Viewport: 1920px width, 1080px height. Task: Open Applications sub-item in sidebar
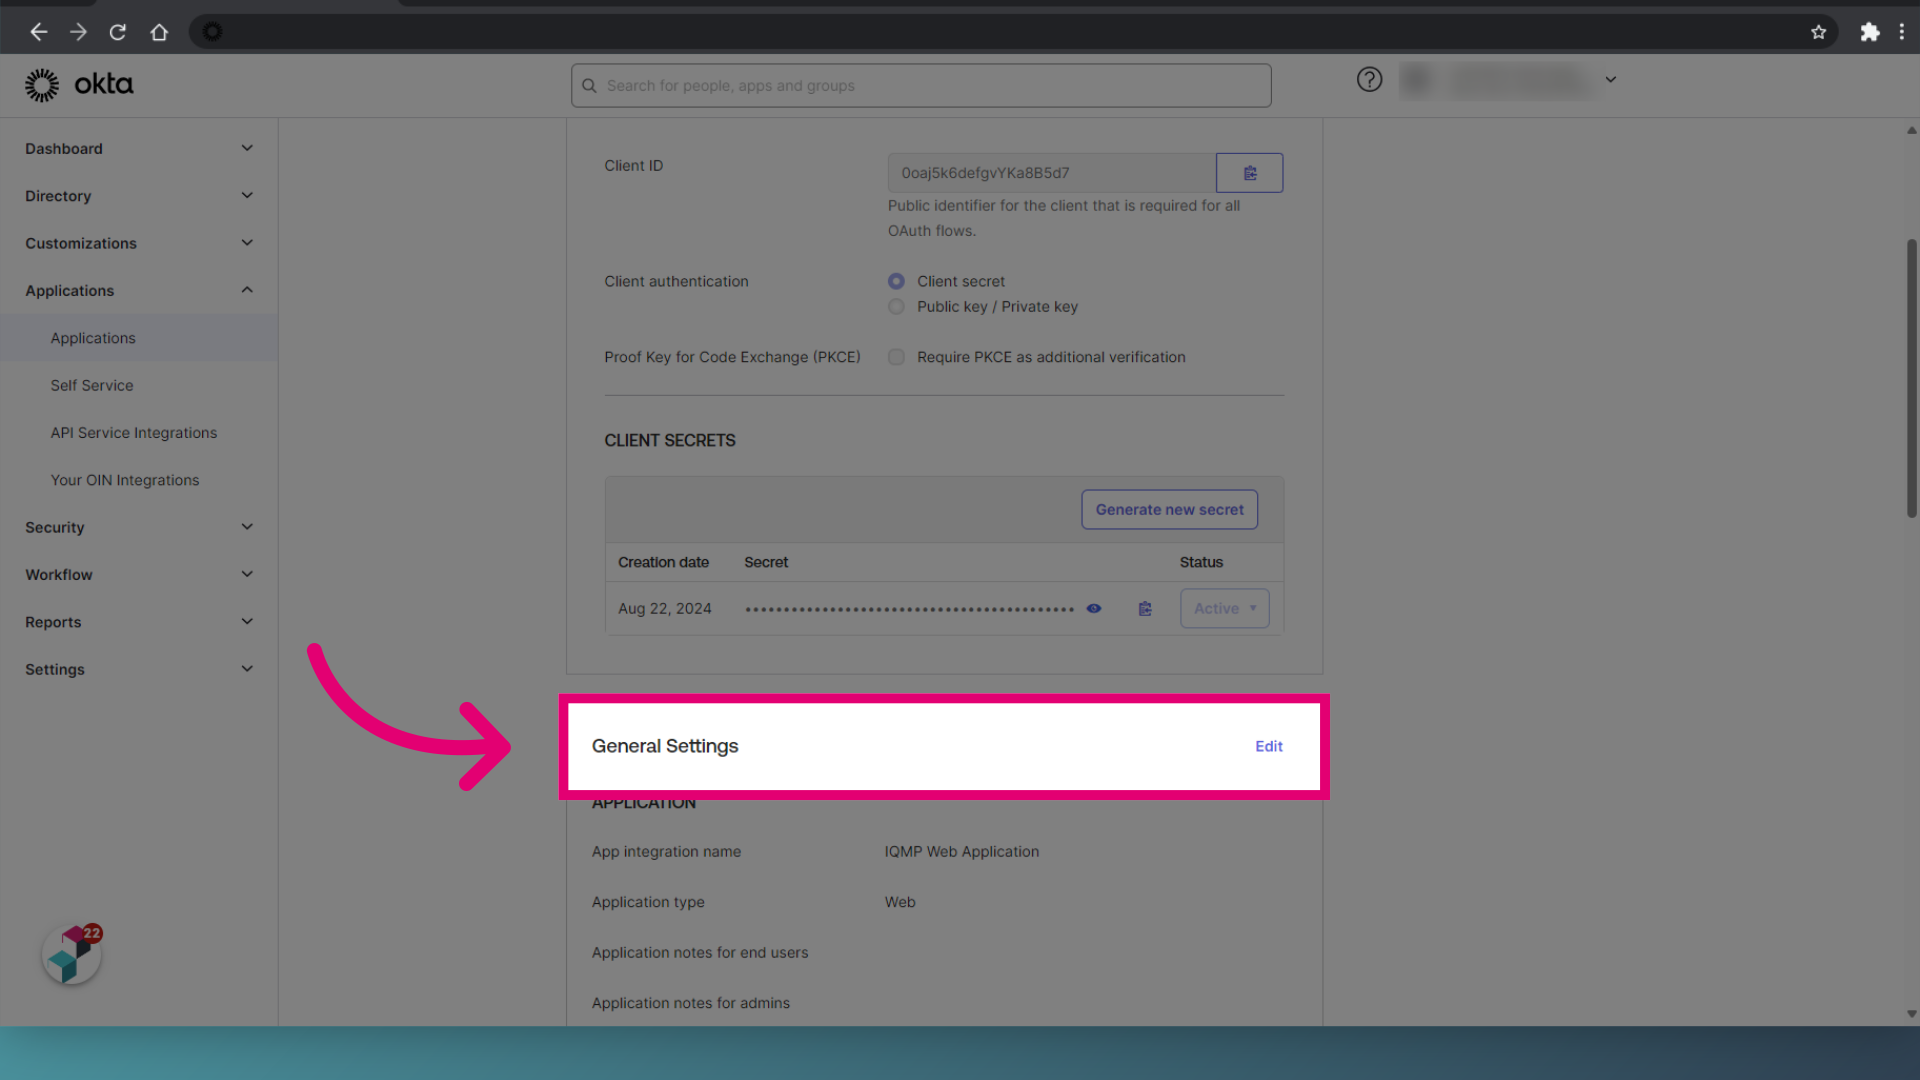(x=139, y=338)
